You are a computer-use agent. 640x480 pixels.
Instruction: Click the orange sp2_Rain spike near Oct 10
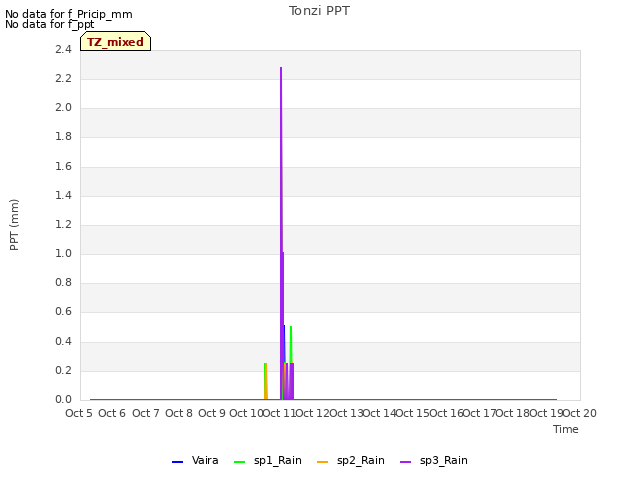click(266, 382)
